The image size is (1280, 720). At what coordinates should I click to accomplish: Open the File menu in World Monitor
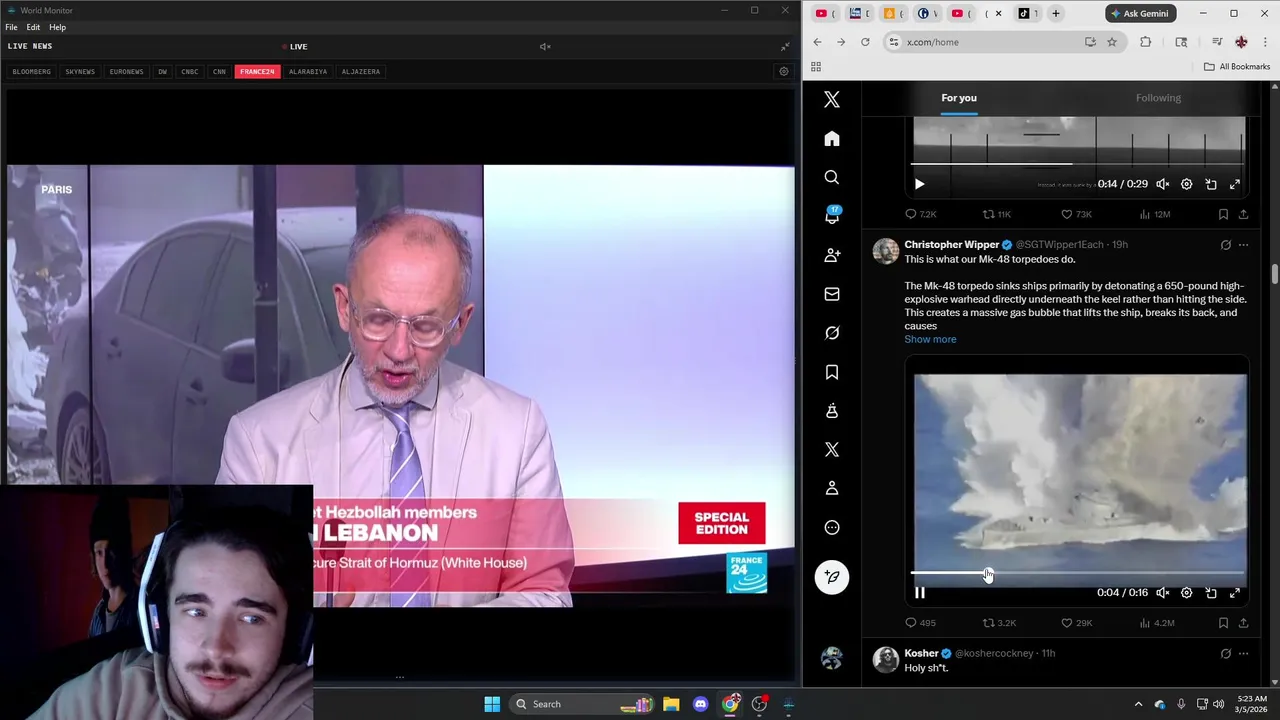[x=11, y=27]
